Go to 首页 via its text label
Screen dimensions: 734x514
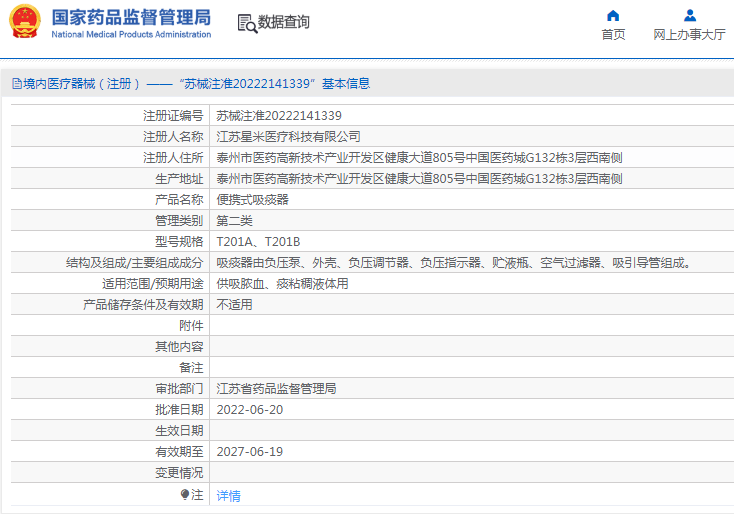tap(613, 34)
